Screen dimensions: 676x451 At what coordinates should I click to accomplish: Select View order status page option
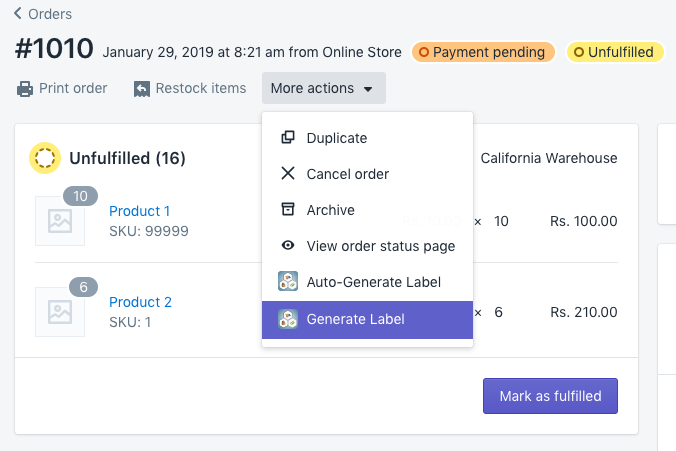[380, 246]
